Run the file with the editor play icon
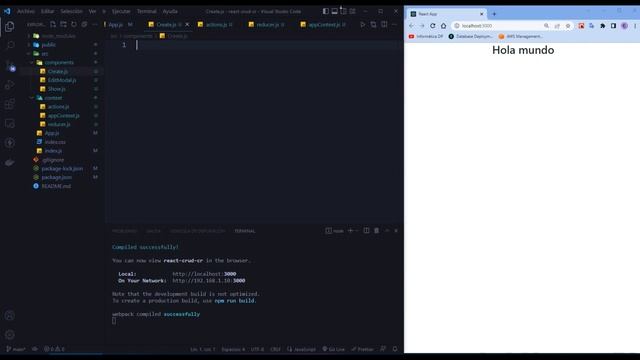This screenshot has width=640, height=360. (x=362, y=24)
